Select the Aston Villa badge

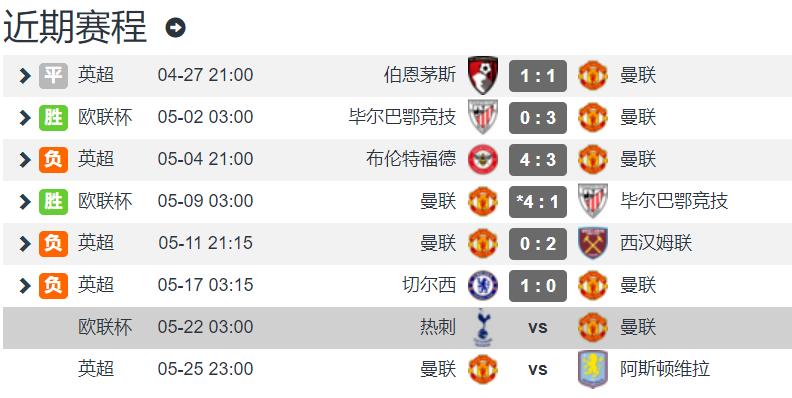coord(592,369)
